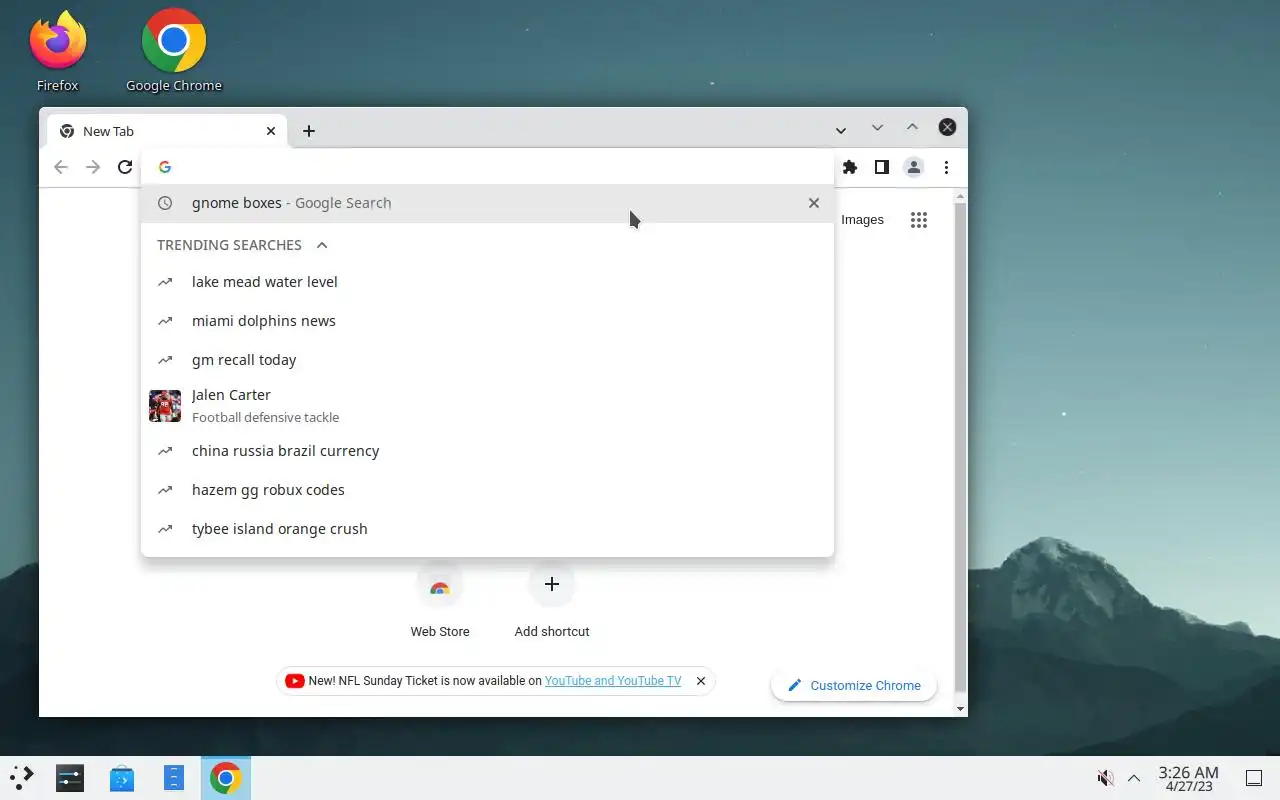Click the Jalen Carter thumbnail photo
This screenshot has width=1280, height=800.
pos(165,406)
